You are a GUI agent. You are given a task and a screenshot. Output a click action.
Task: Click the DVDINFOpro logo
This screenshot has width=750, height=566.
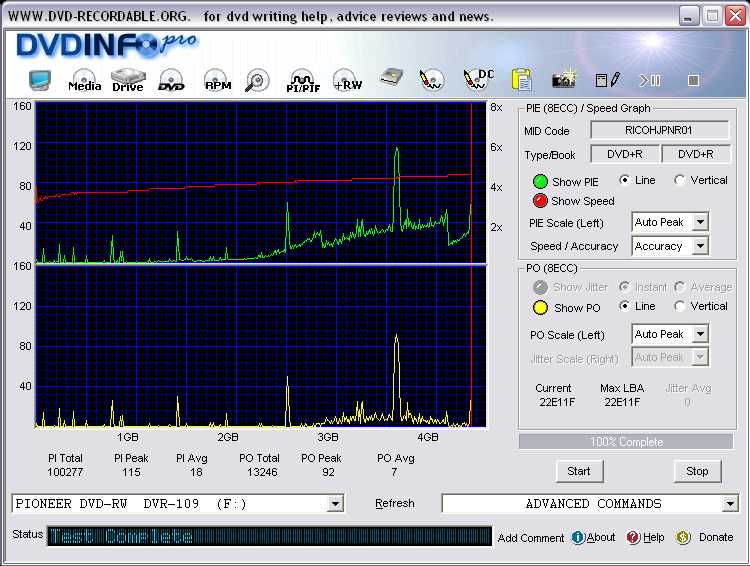[x=106, y=45]
